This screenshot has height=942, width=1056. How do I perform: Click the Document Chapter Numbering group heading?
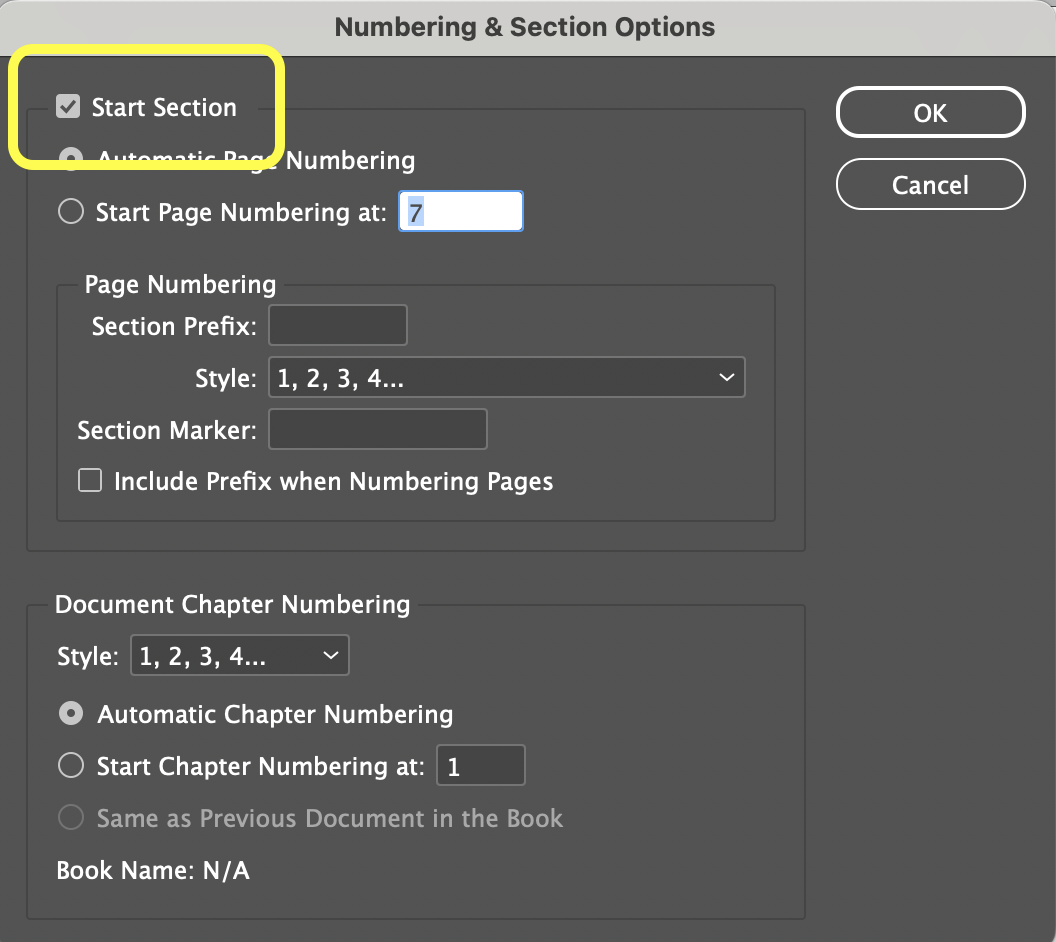click(x=233, y=604)
